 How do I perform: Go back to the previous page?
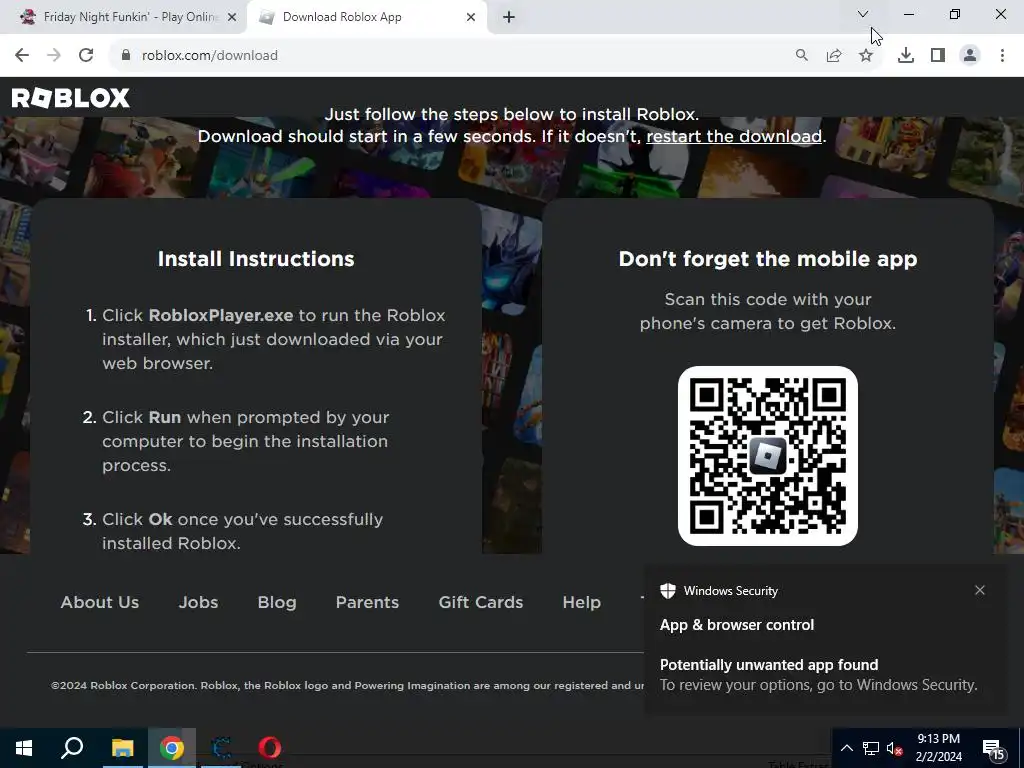[x=22, y=56]
